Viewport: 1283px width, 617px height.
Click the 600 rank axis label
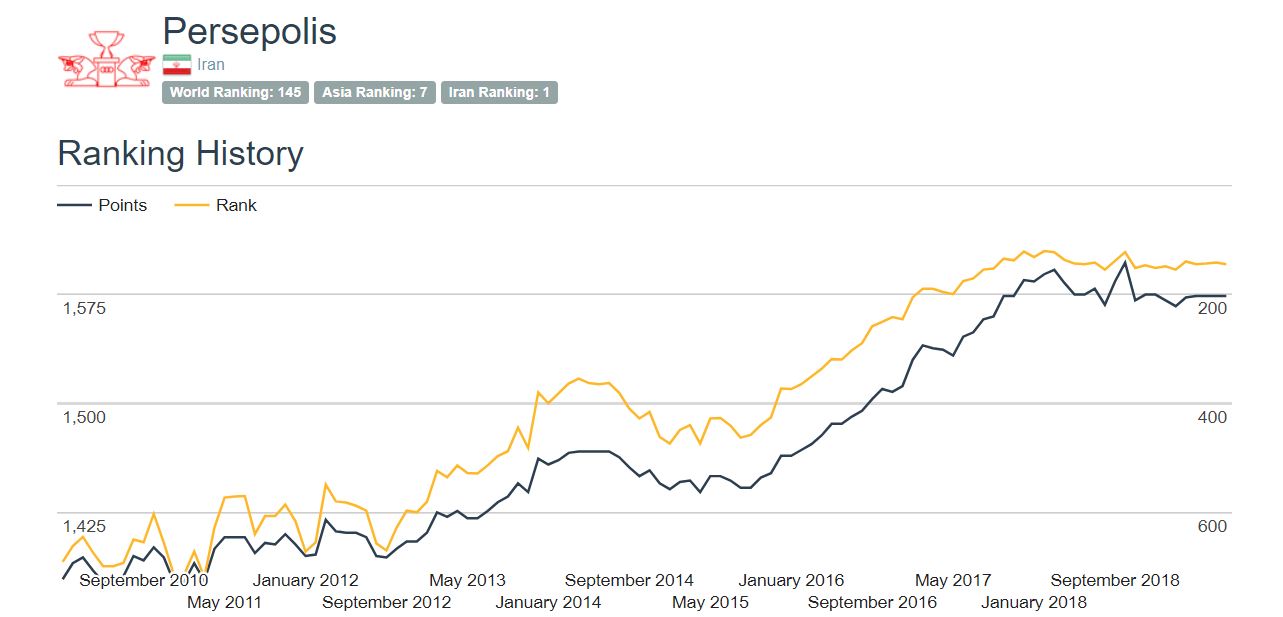tap(1212, 527)
